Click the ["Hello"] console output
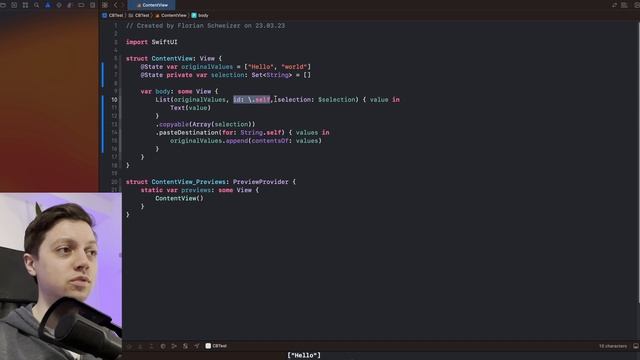Viewport: 640px width, 360px height. (304, 356)
